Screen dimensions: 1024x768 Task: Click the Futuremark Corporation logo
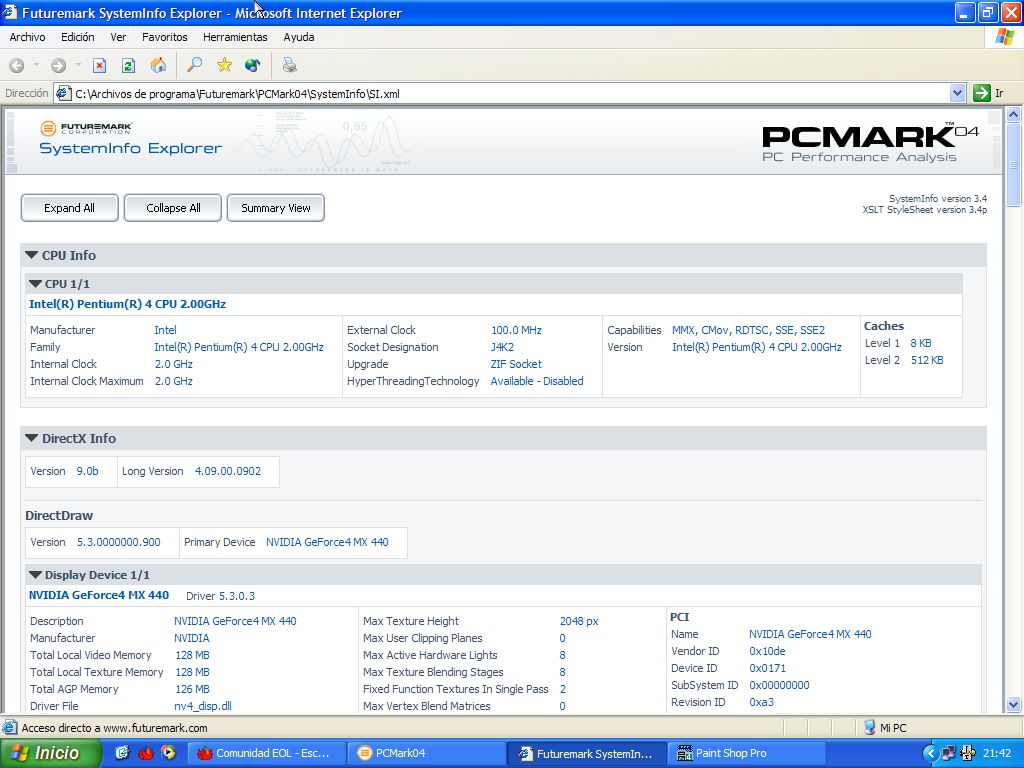click(86, 127)
